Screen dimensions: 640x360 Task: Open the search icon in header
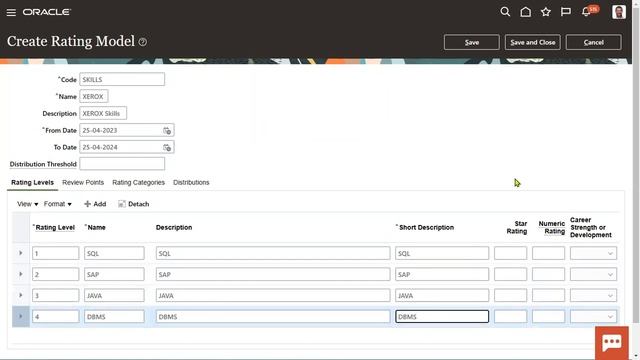[x=505, y=12]
